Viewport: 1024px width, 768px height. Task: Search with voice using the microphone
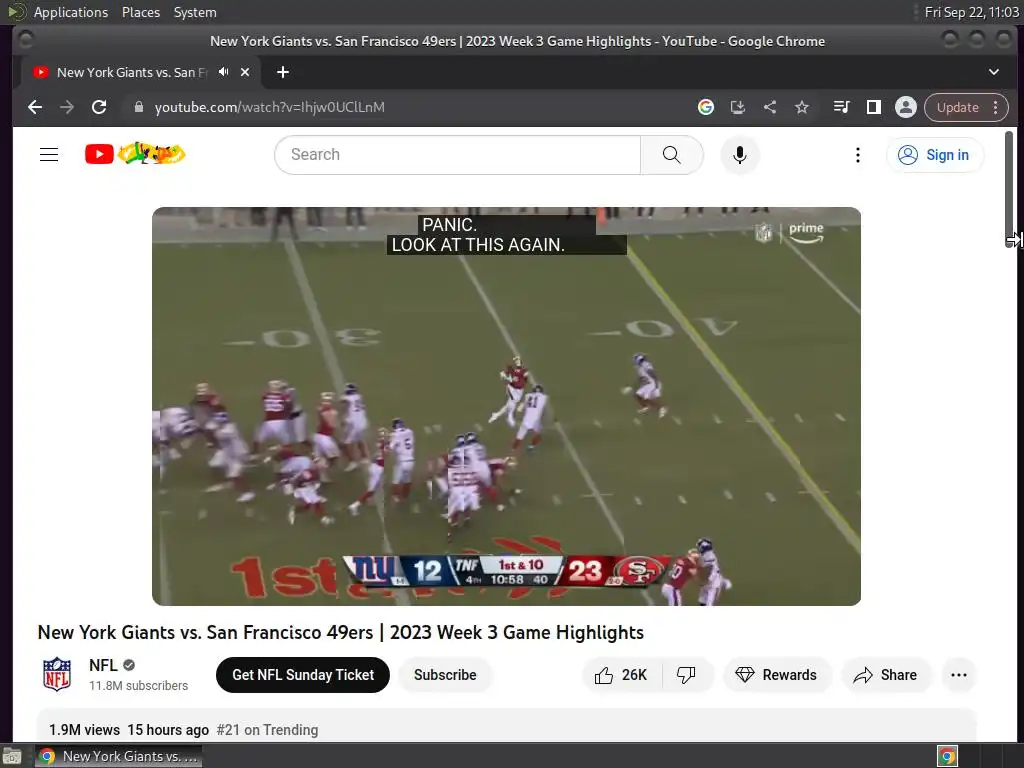(739, 155)
